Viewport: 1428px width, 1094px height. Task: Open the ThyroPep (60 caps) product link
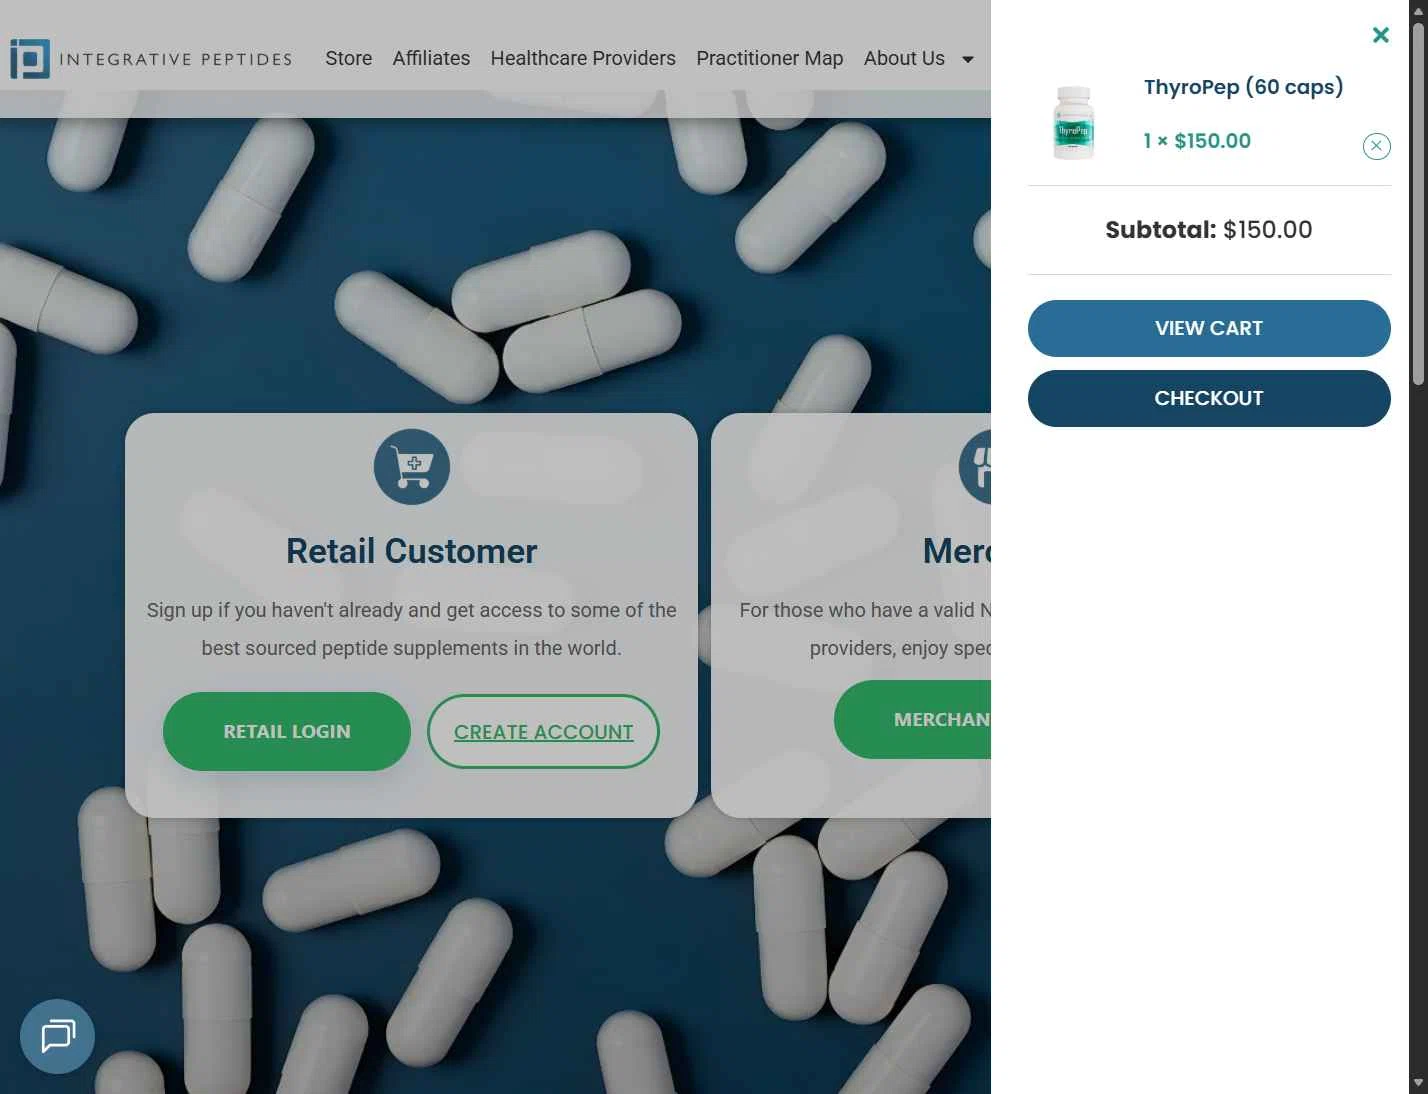pos(1243,87)
